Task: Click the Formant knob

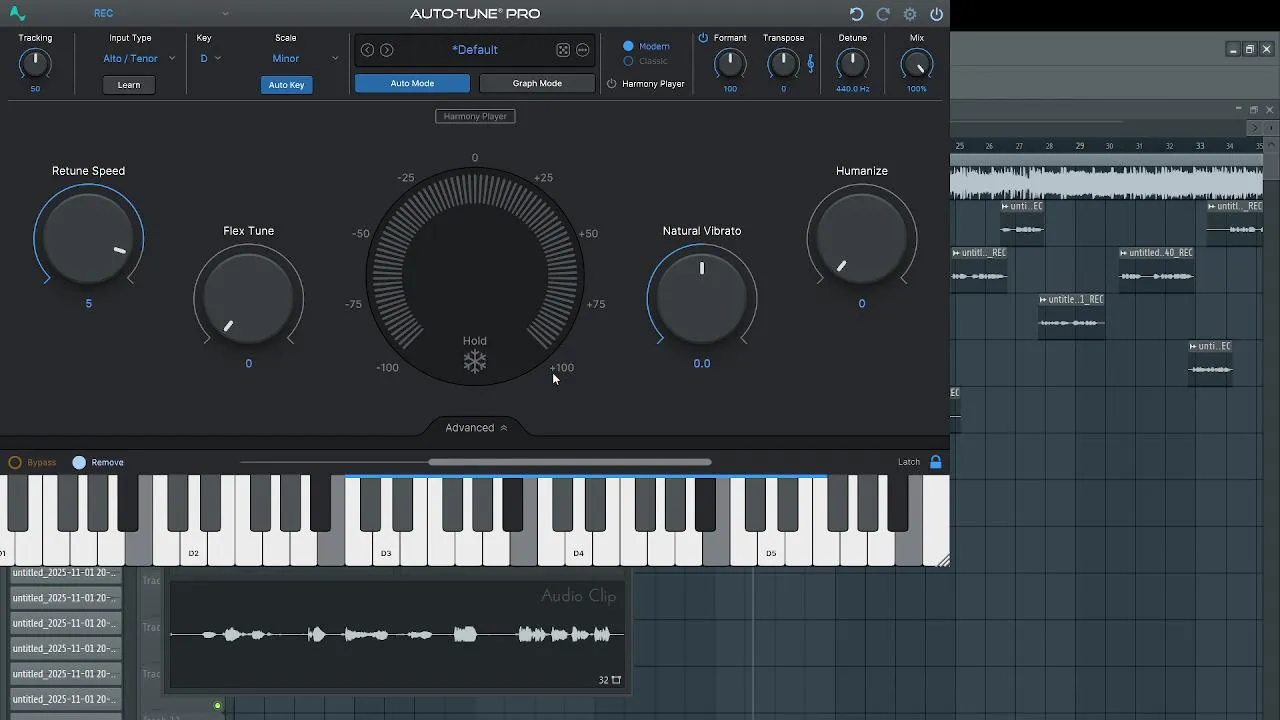Action: [730, 64]
